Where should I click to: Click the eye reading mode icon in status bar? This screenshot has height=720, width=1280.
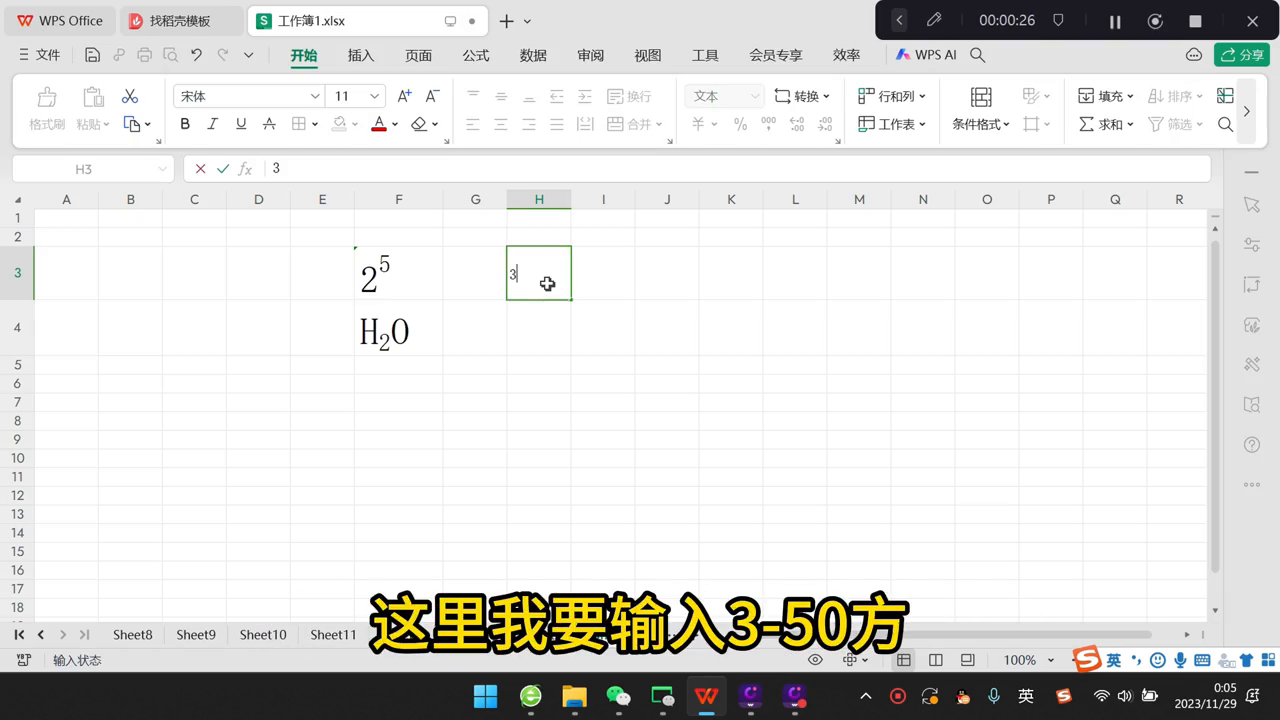pos(815,660)
